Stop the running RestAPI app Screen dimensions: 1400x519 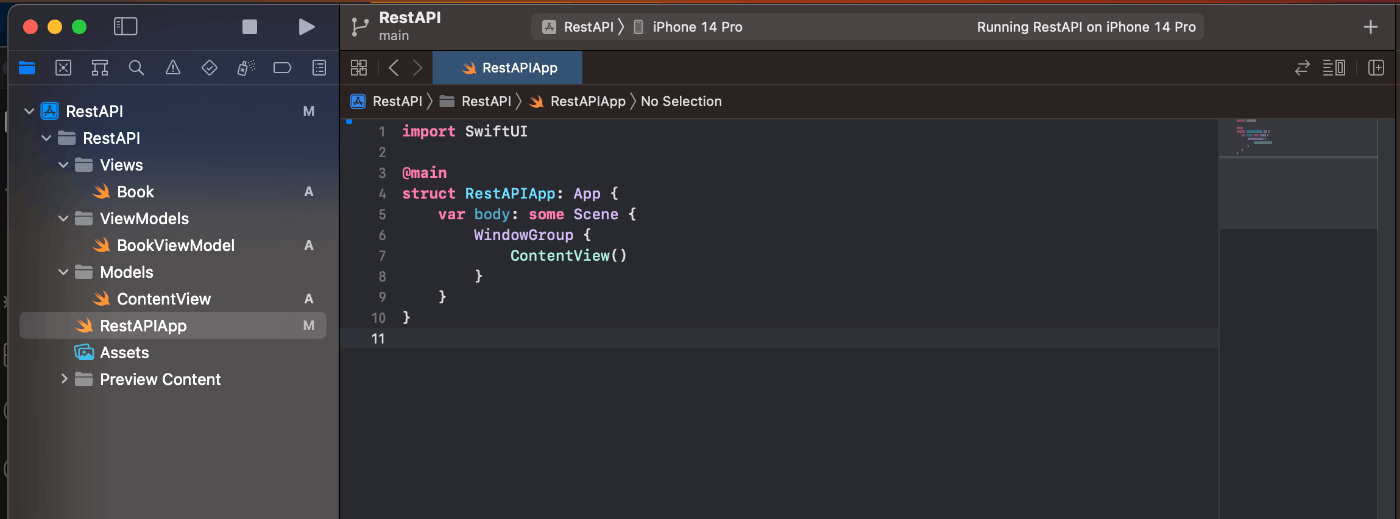tap(250, 27)
